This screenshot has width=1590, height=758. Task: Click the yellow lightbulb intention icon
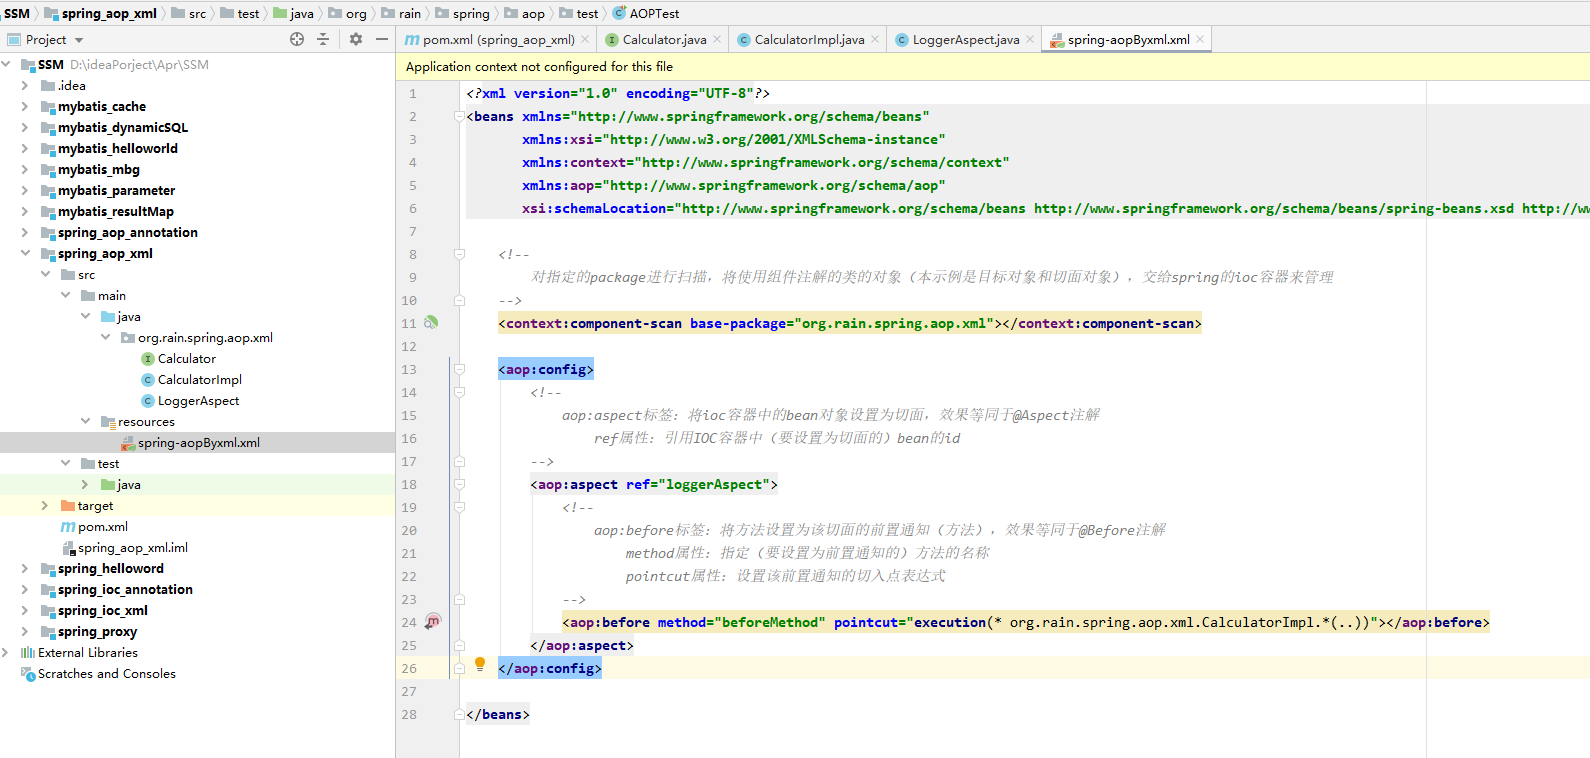click(x=480, y=664)
